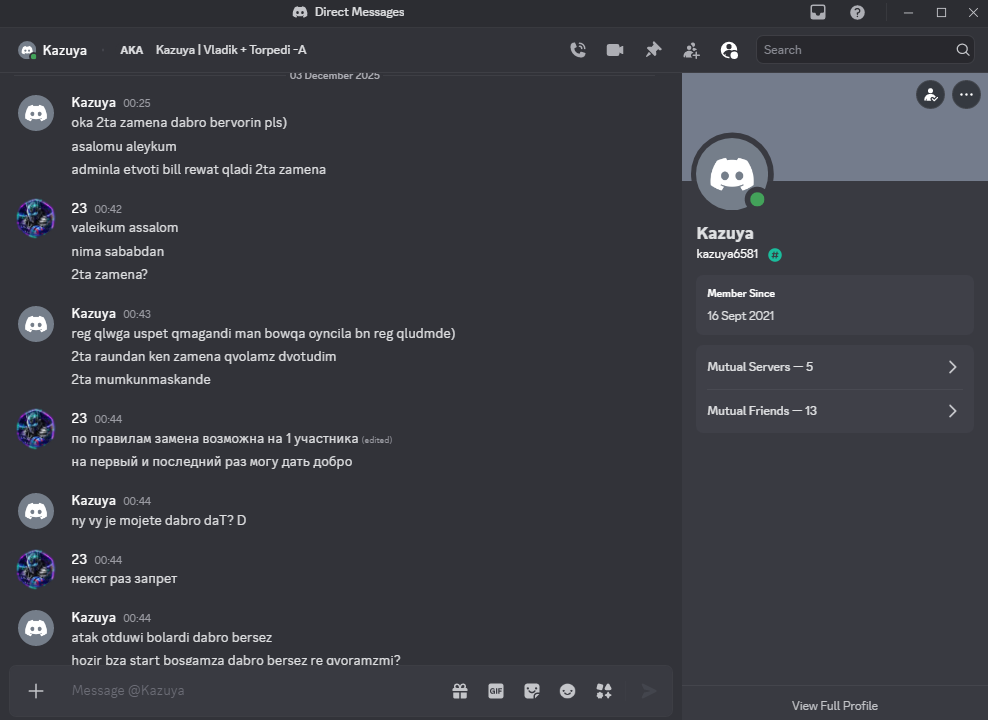Open View Full Profile

(834, 706)
